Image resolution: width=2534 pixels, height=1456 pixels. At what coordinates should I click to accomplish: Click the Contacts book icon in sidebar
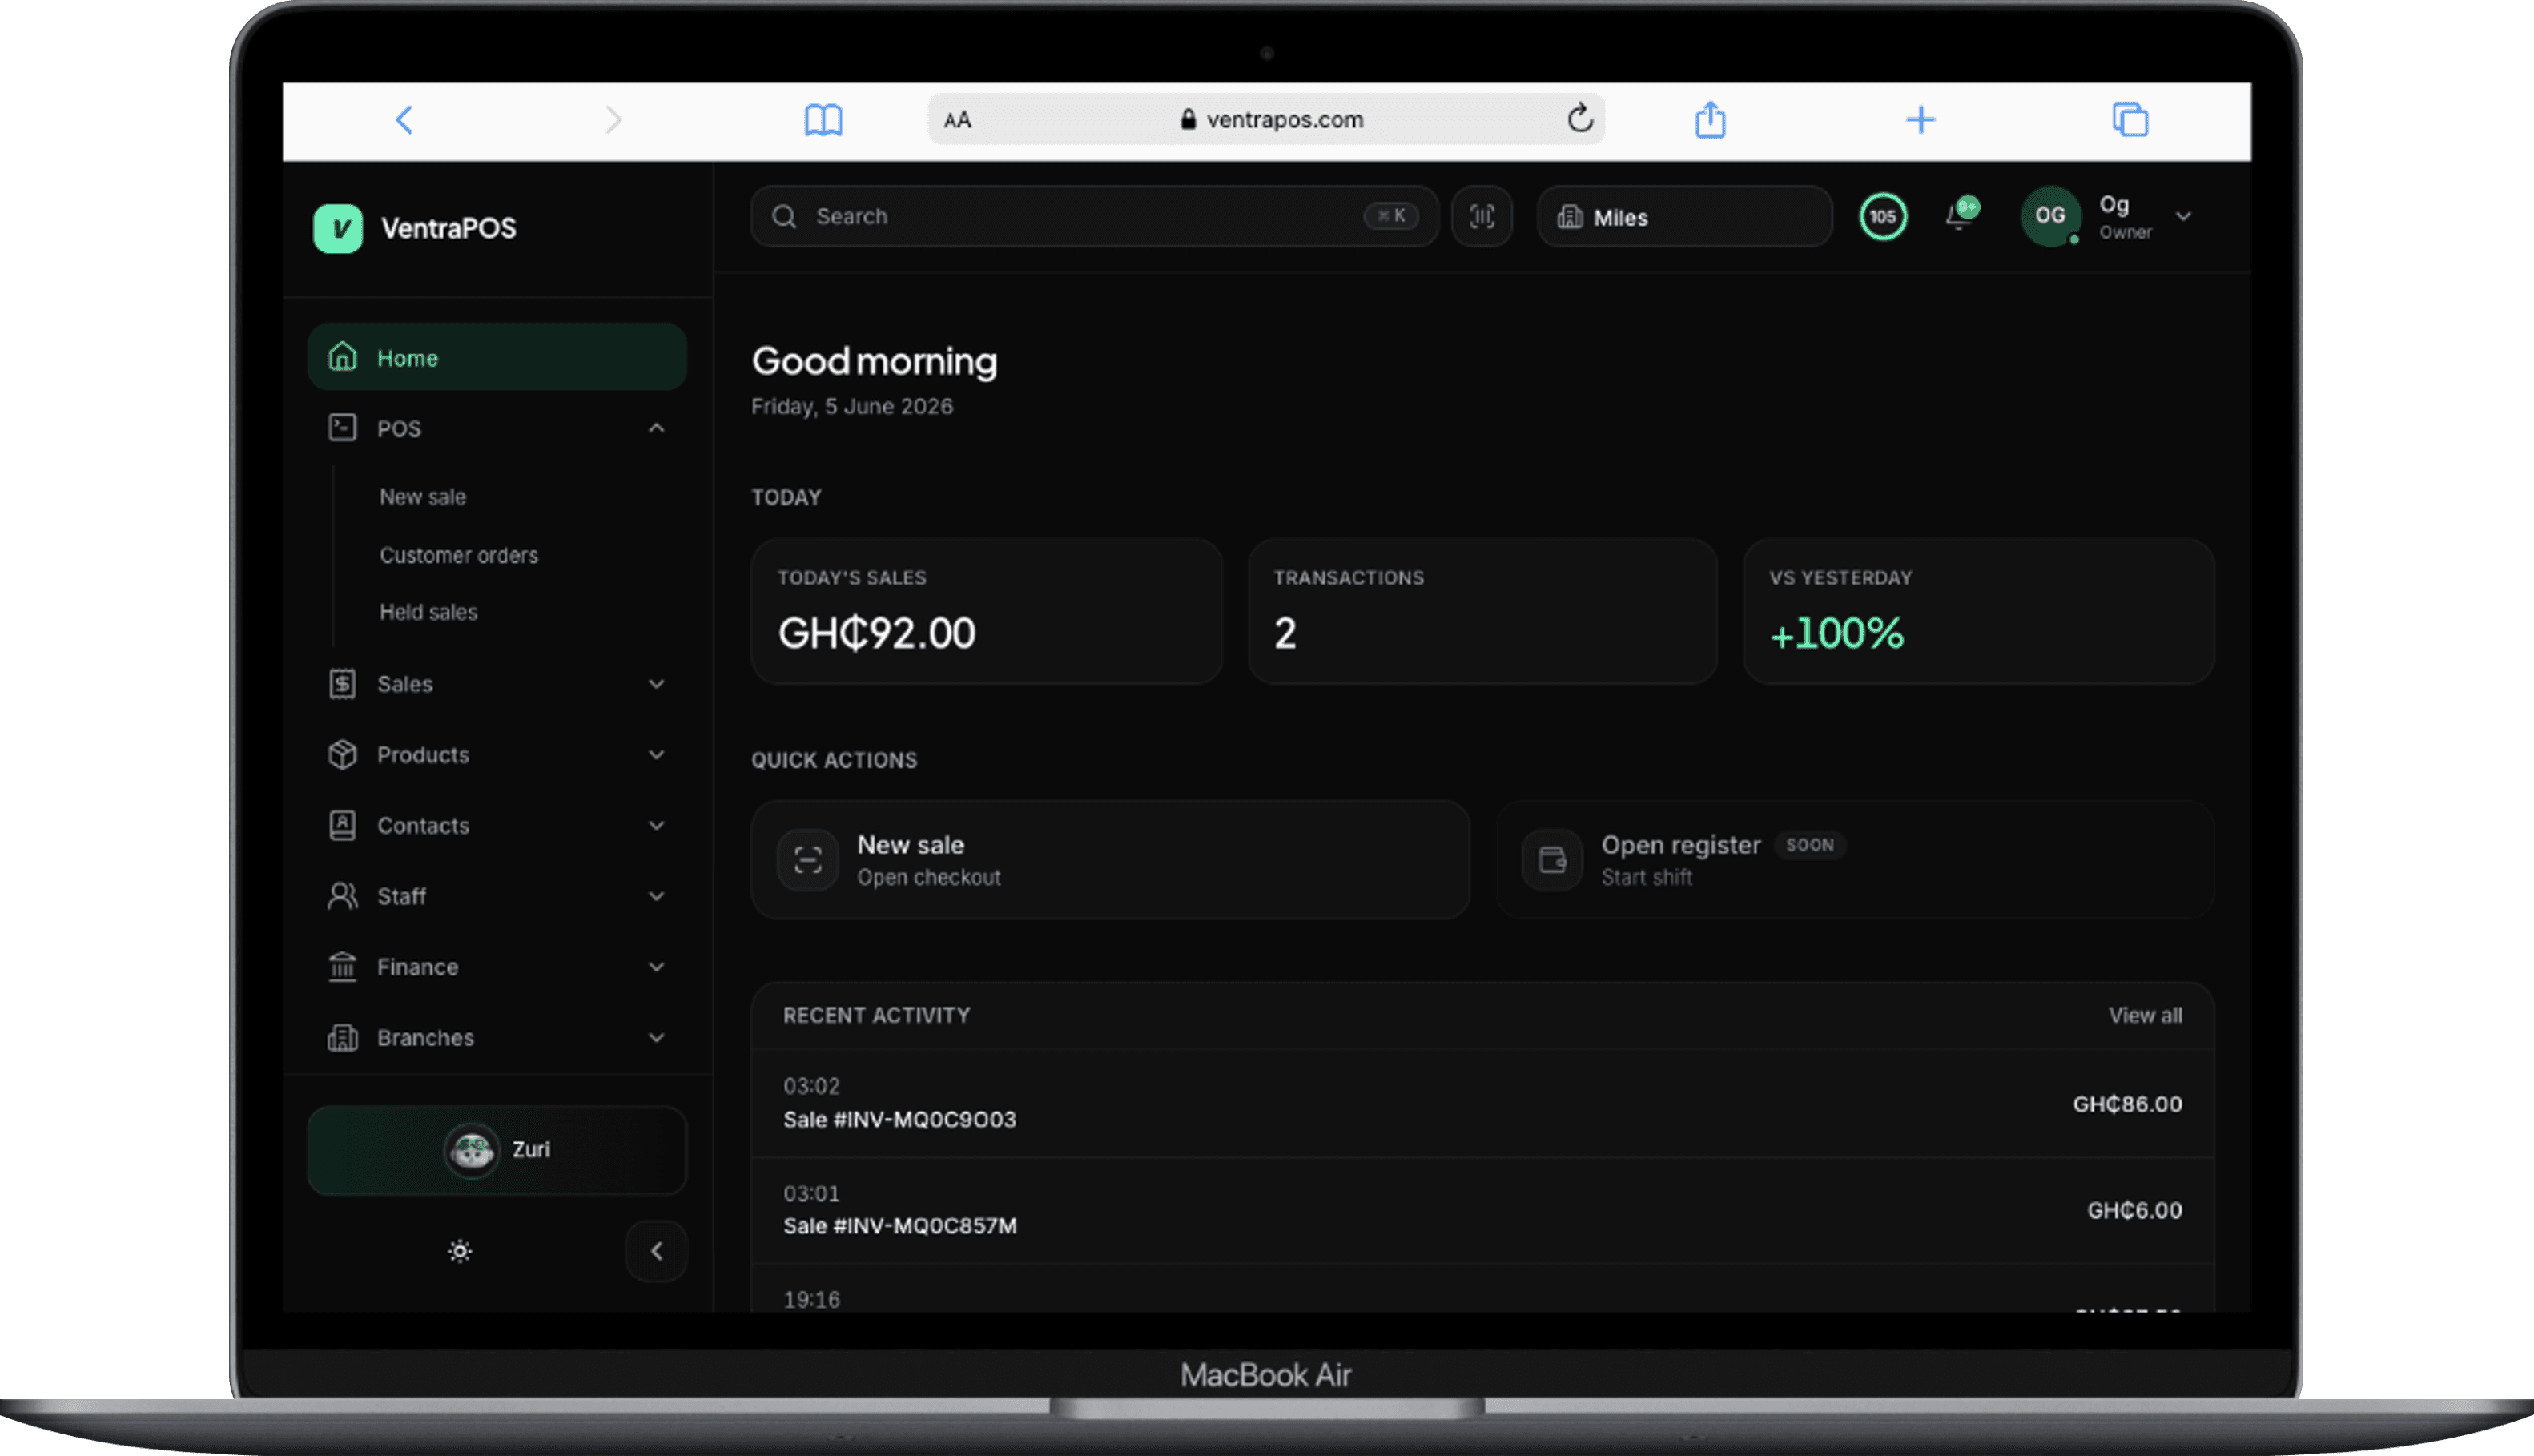(x=342, y=825)
